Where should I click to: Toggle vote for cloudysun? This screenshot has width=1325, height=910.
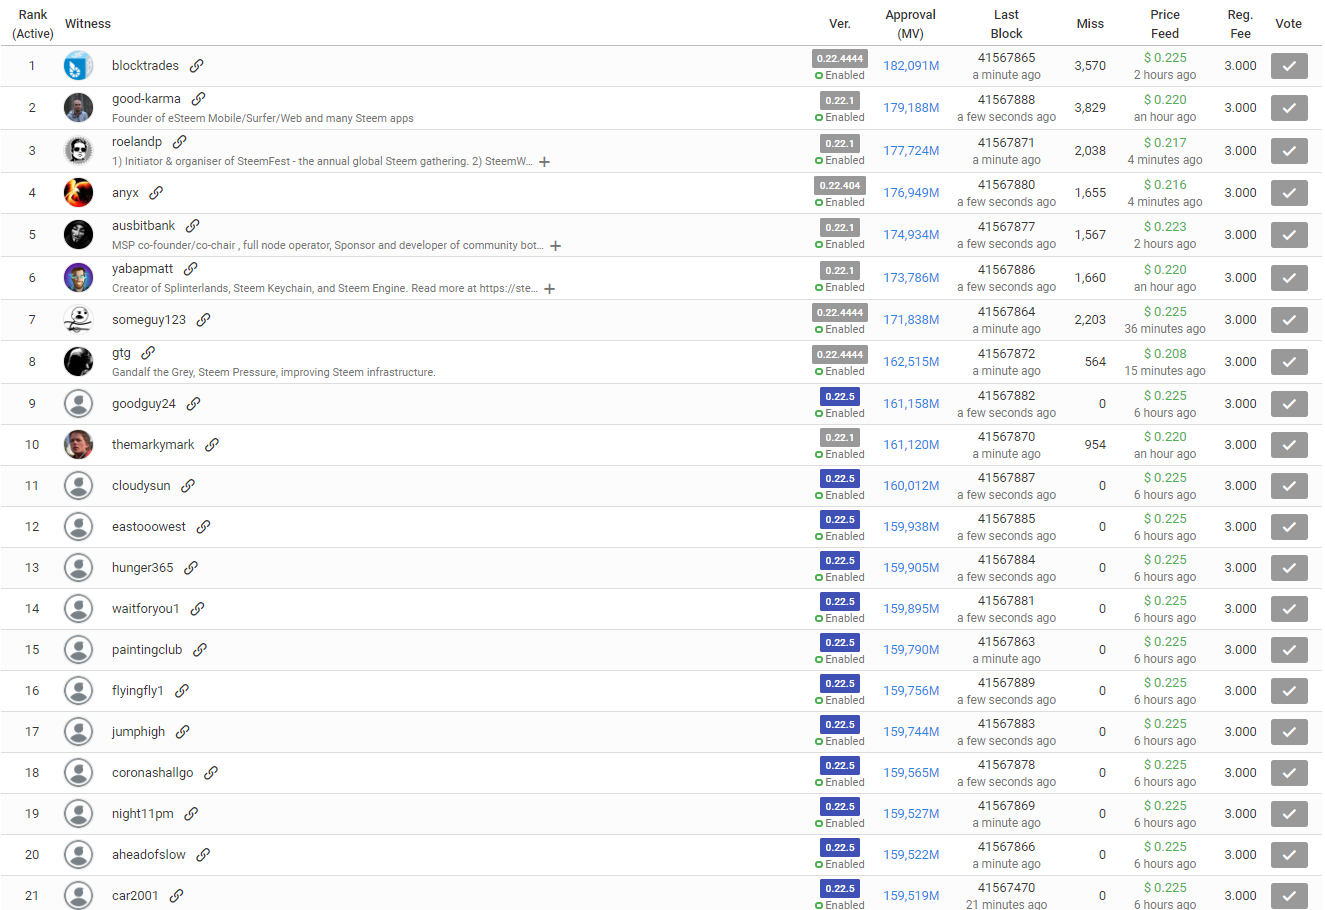point(1289,486)
